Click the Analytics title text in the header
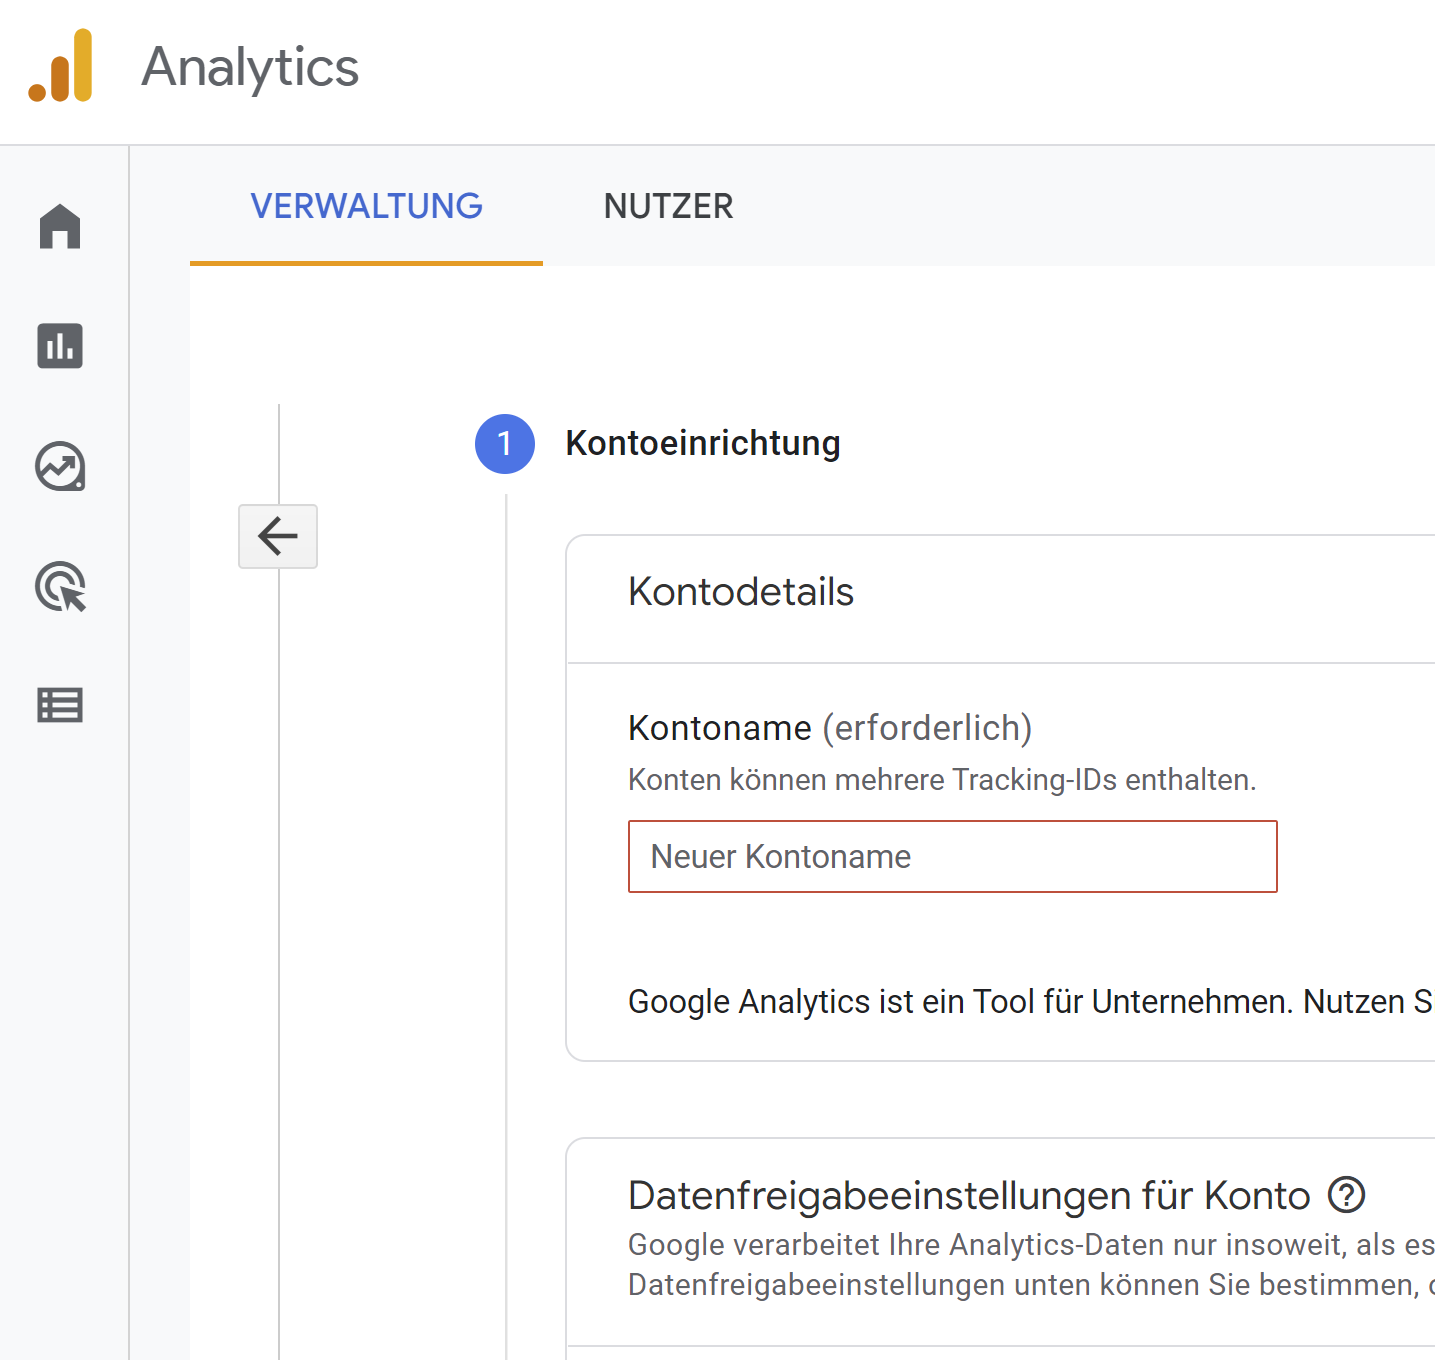 coord(251,67)
